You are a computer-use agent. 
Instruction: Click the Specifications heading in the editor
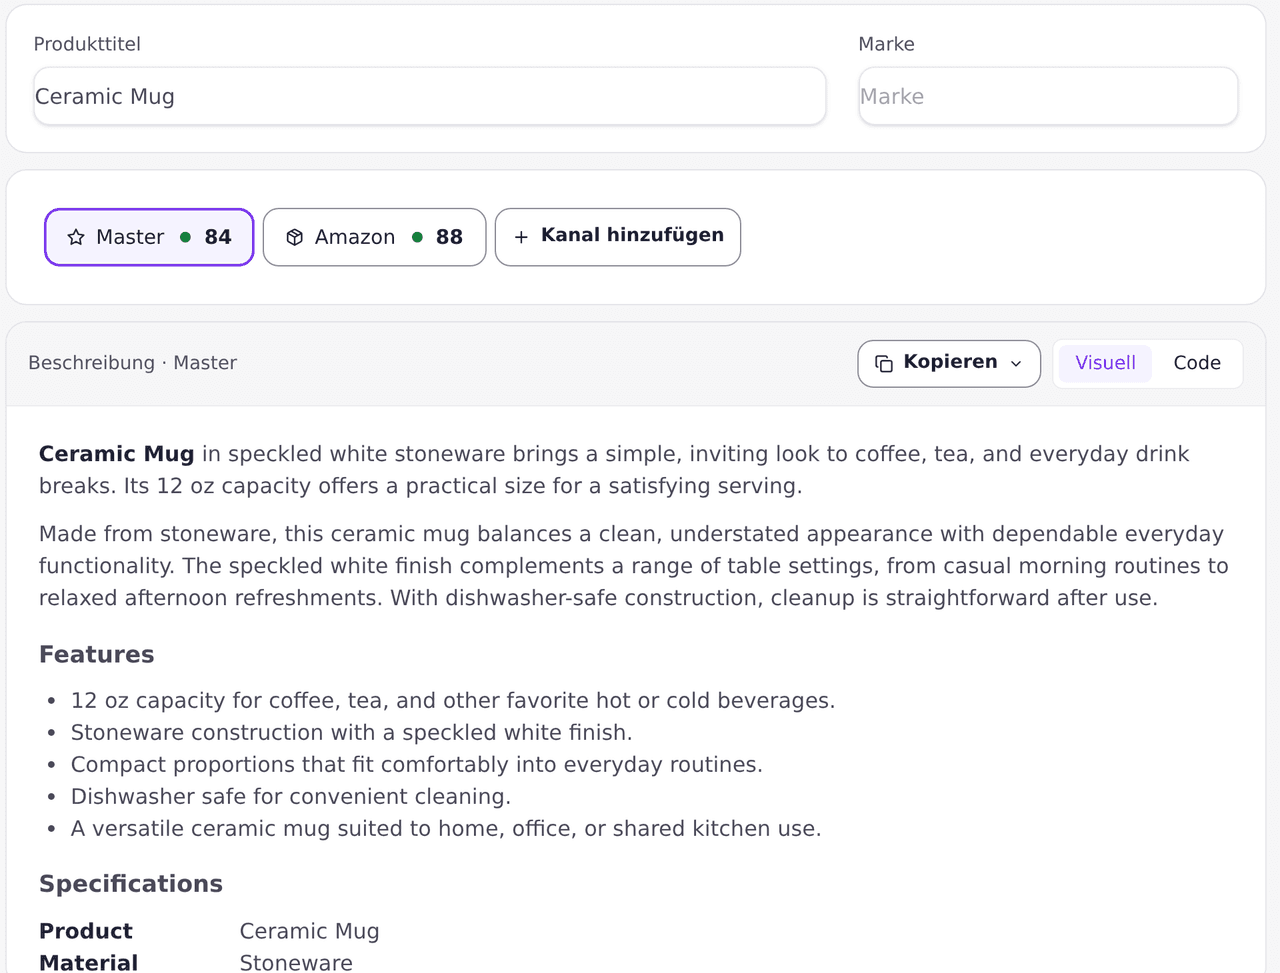(131, 884)
